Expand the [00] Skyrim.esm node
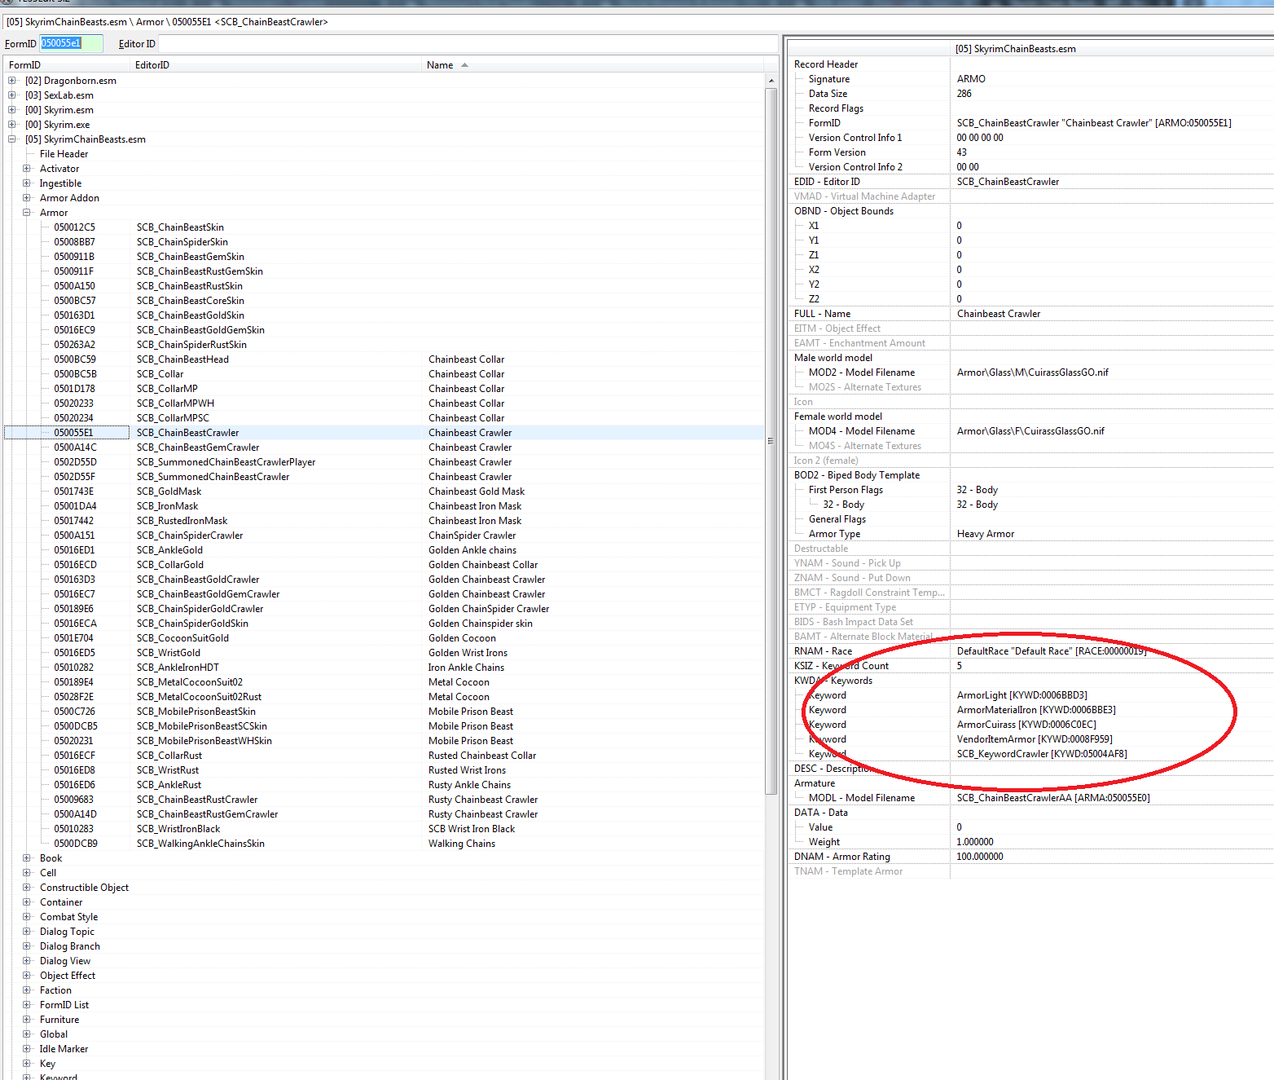The width and height of the screenshot is (1274, 1080). [12, 110]
